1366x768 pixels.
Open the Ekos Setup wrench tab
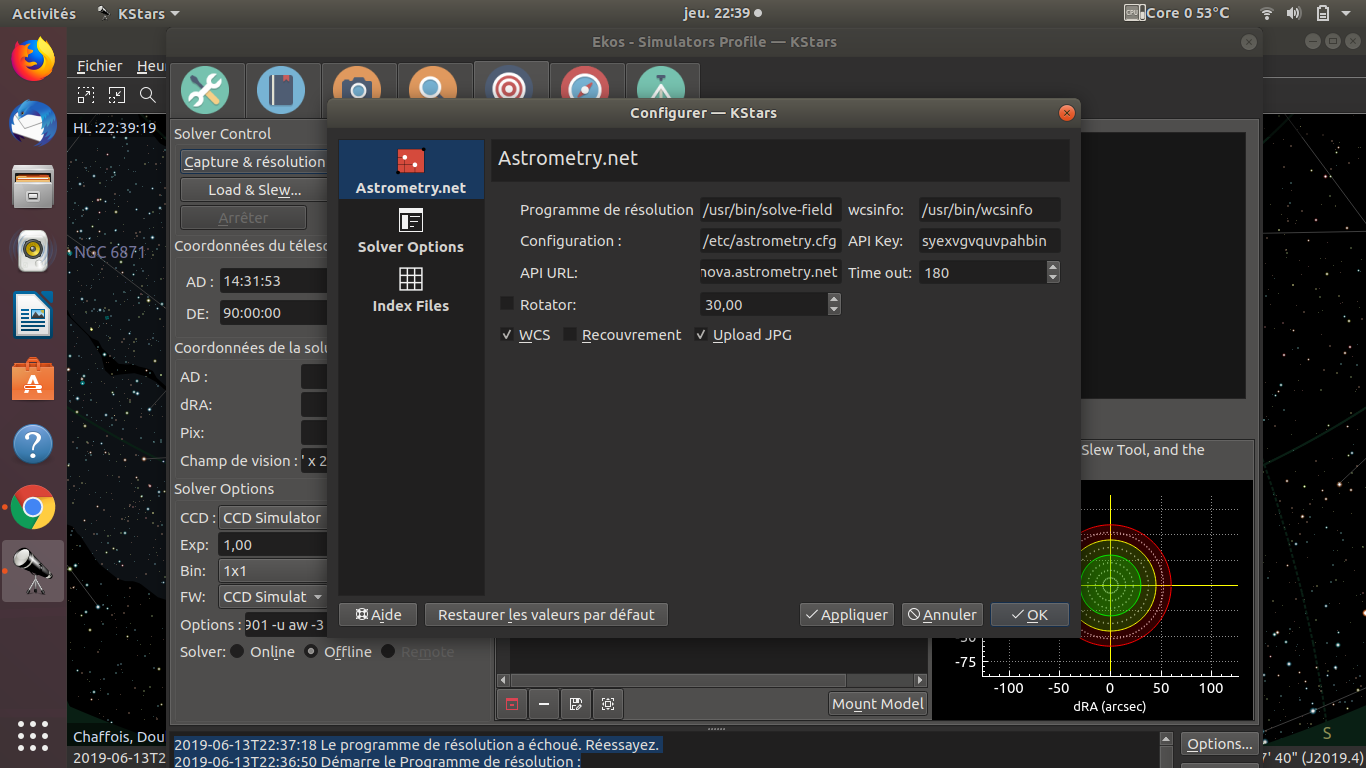205,90
